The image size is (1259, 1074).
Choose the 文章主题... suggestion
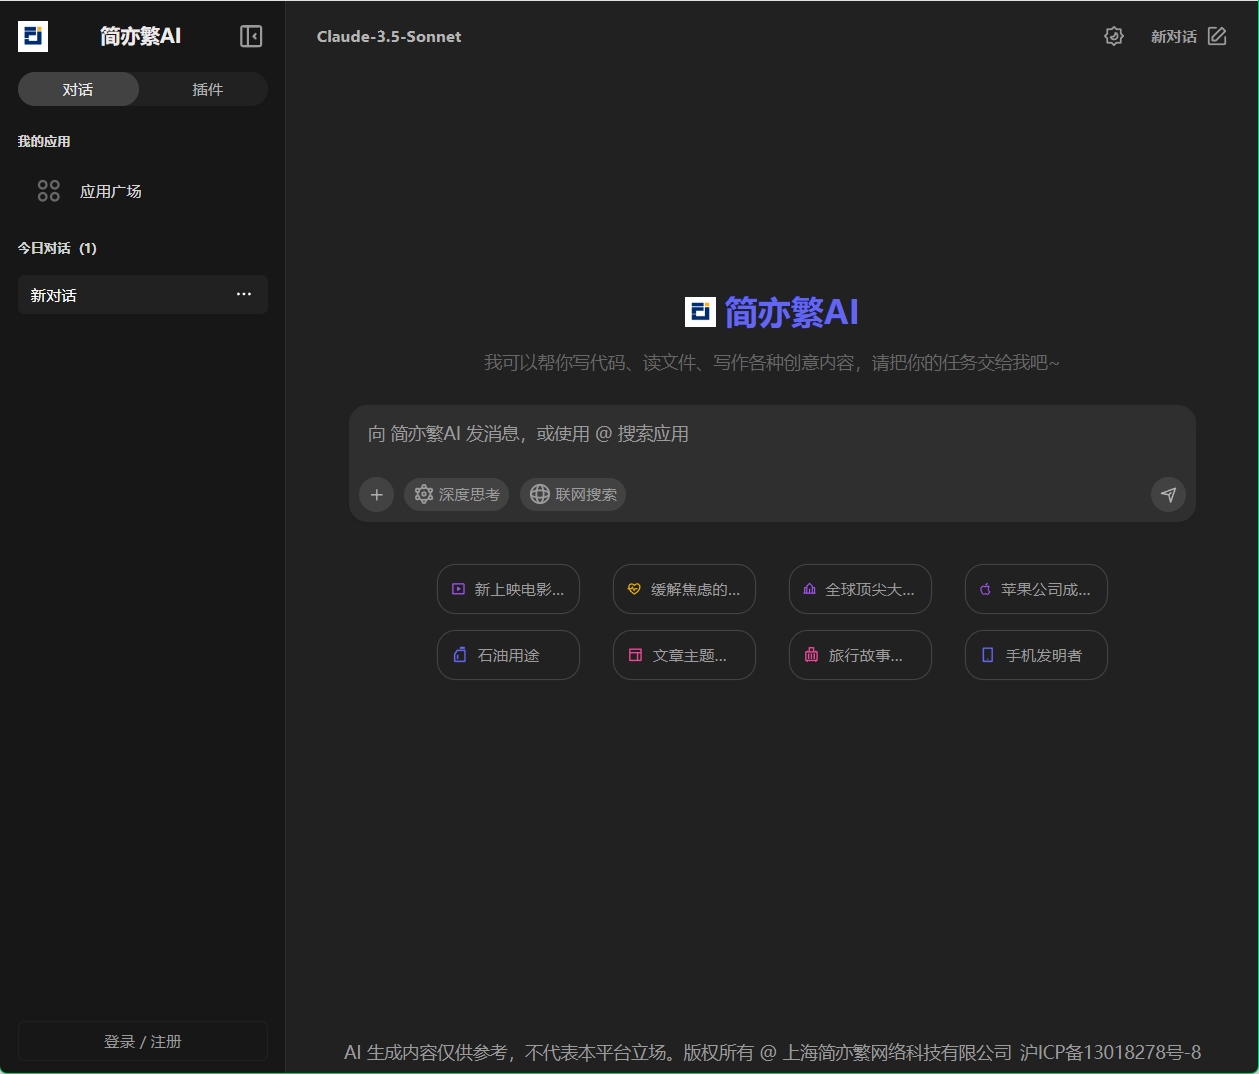[684, 655]
